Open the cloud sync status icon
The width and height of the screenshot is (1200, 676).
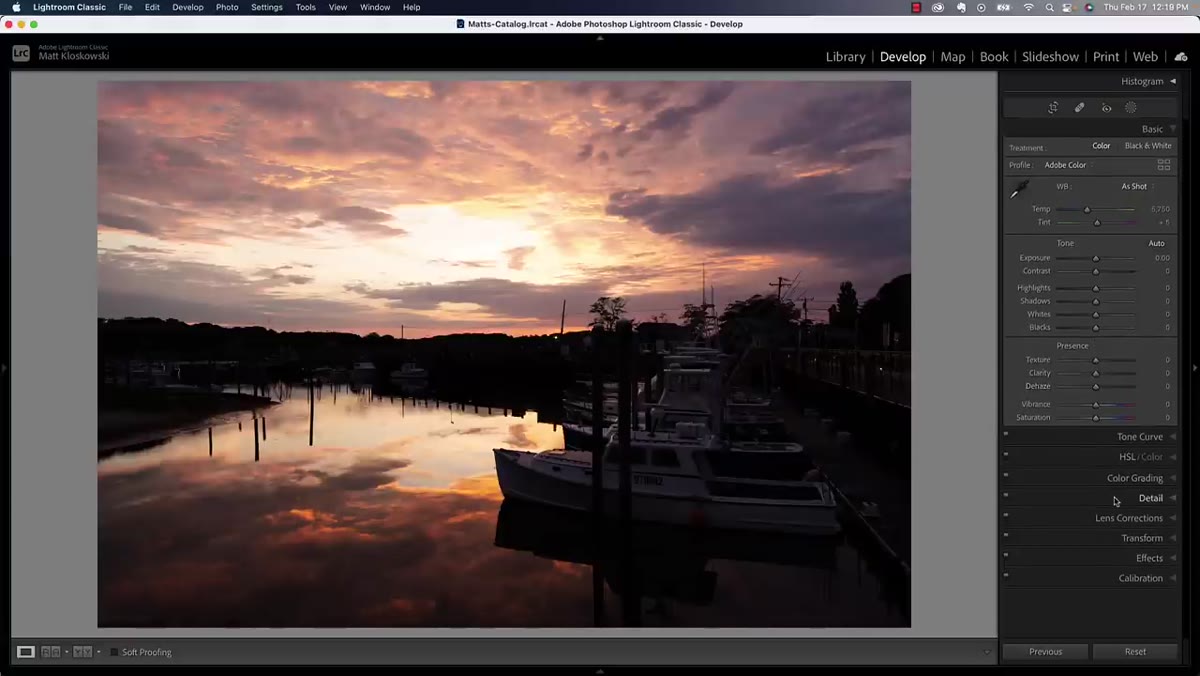1181,57
